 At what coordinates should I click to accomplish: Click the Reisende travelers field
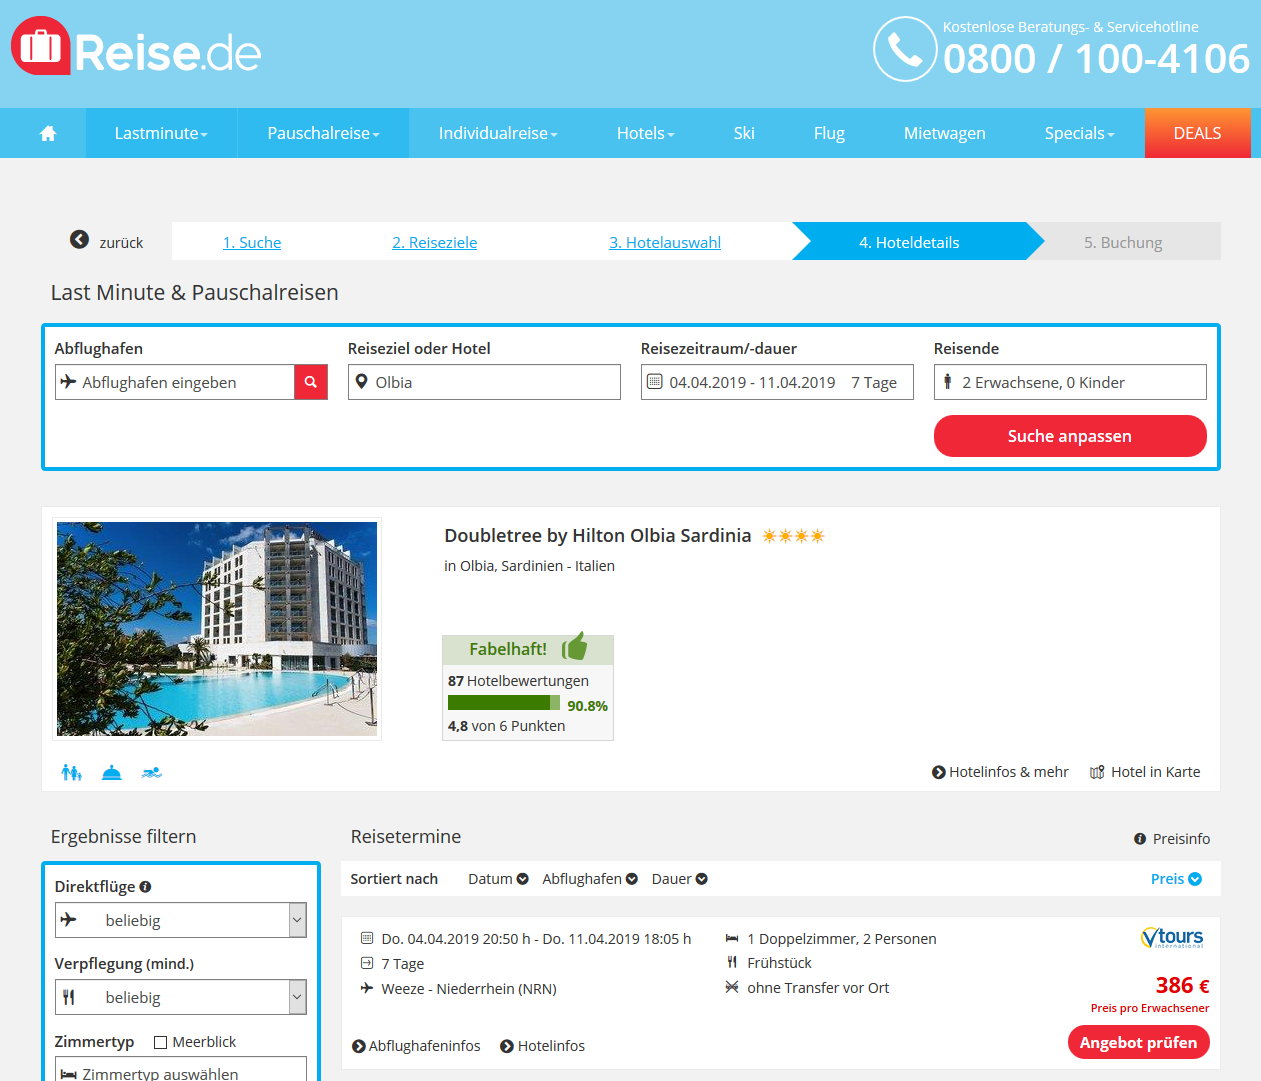(1070, 382)
